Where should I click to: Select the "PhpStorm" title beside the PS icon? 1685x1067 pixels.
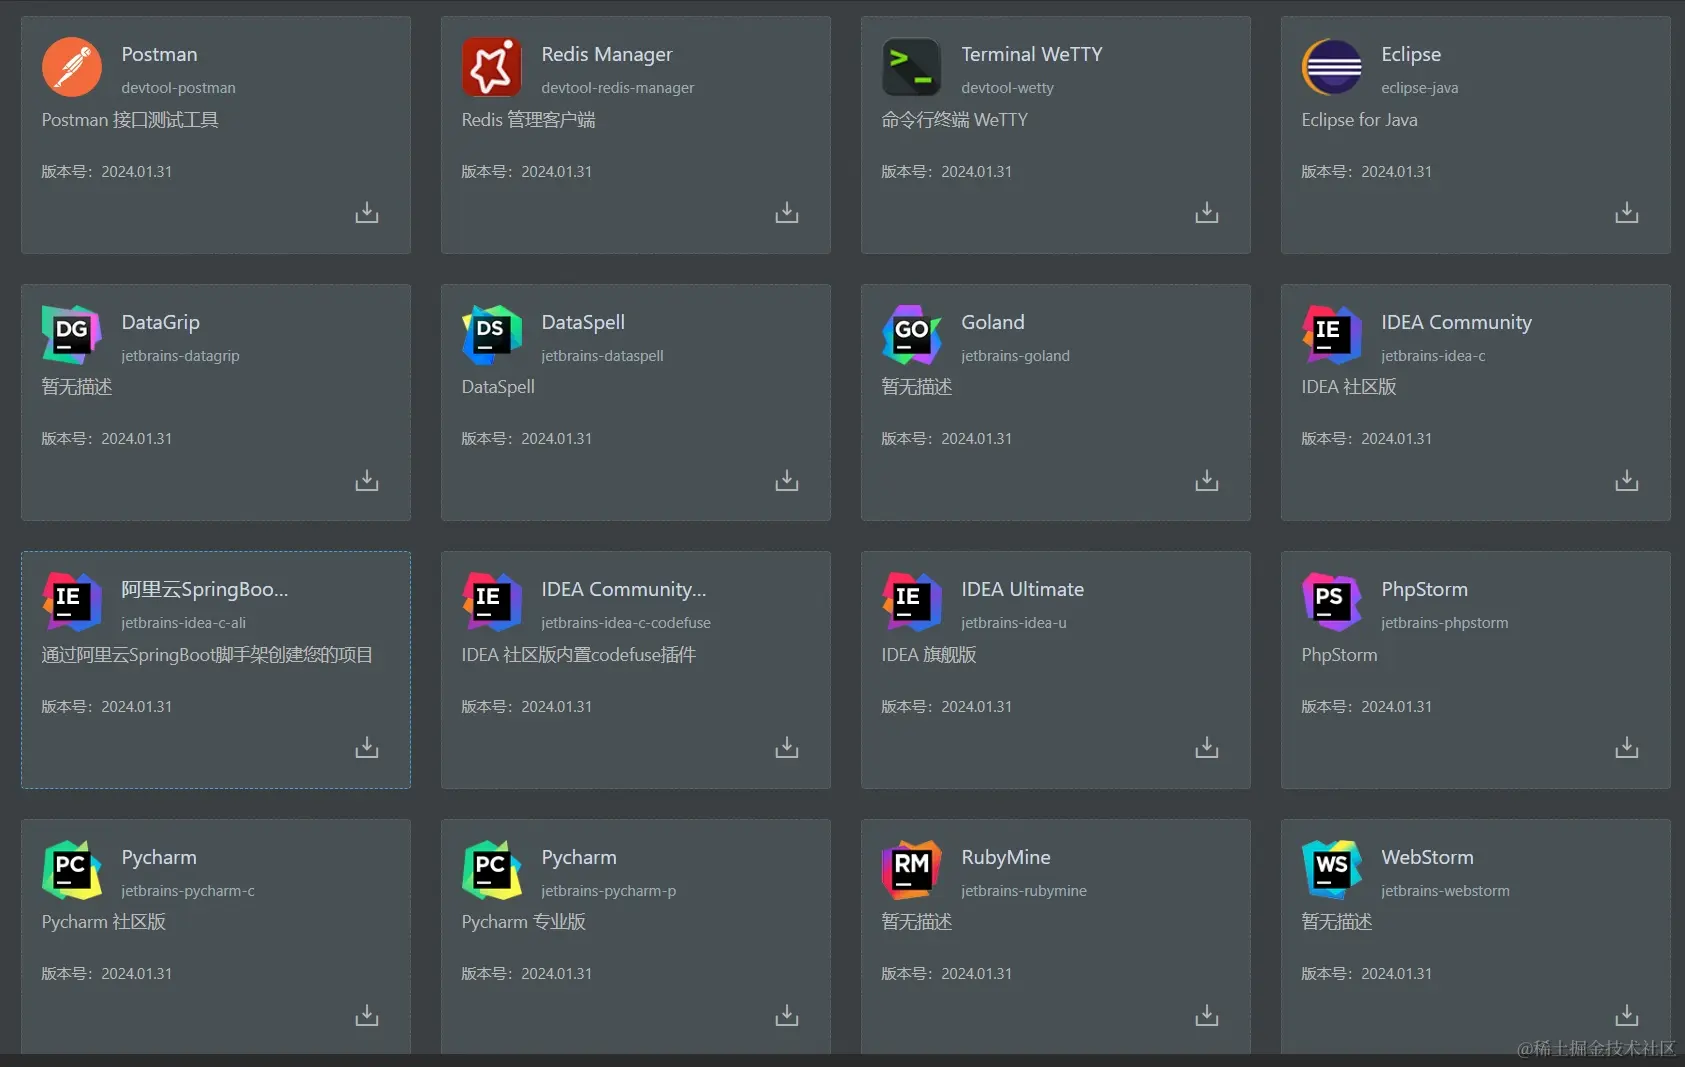coord(1424,589)
